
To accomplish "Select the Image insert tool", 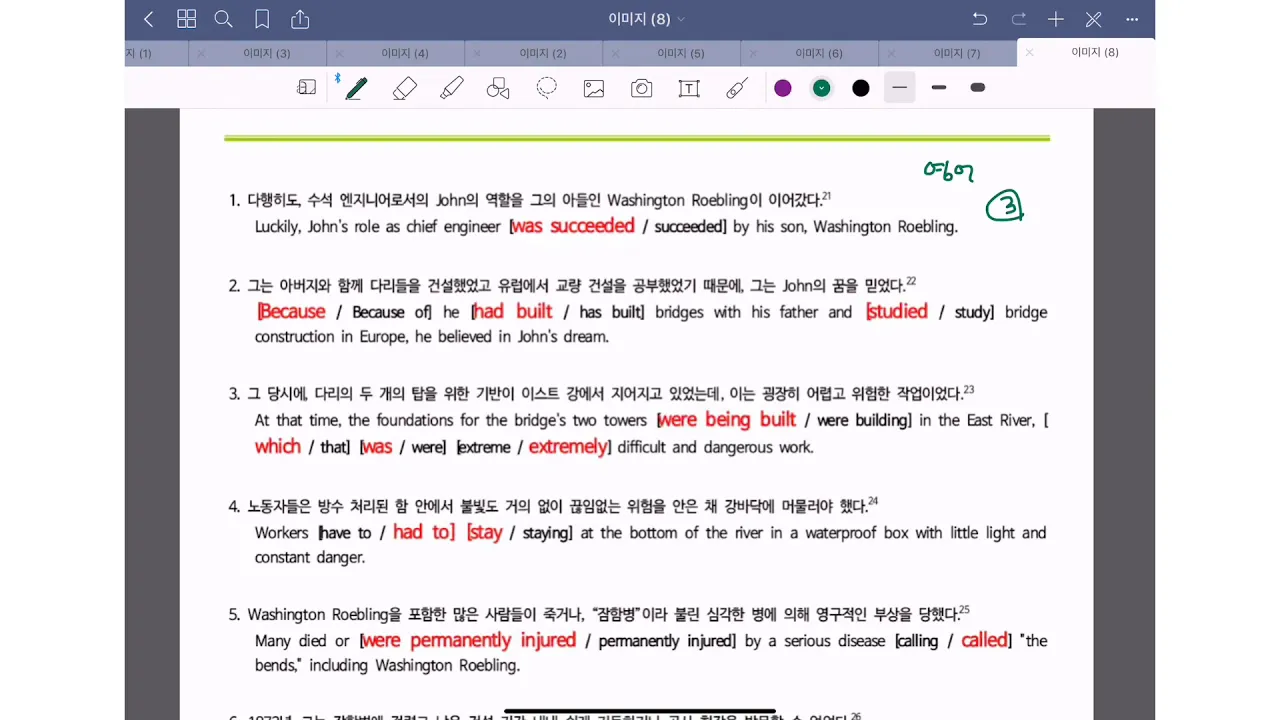I will click(x=594, y=88).
